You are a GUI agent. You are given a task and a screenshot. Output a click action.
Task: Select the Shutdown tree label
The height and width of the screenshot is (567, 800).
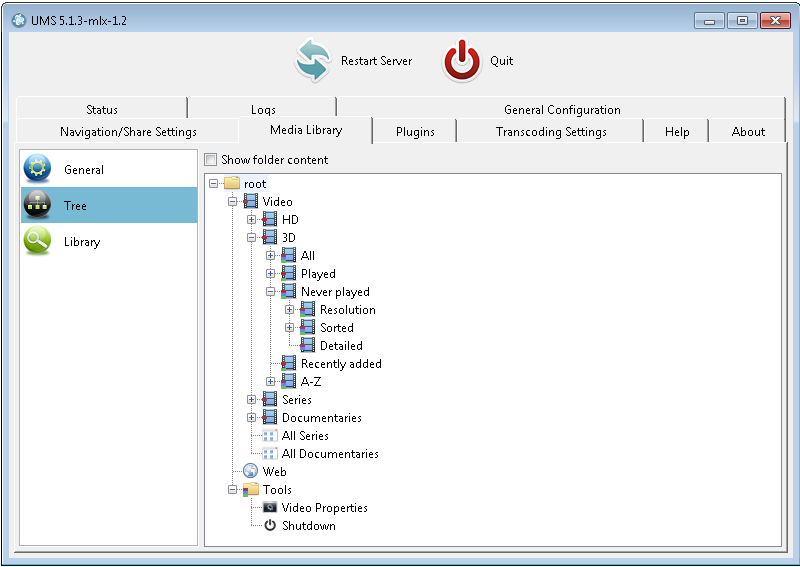tap(309, 525)
